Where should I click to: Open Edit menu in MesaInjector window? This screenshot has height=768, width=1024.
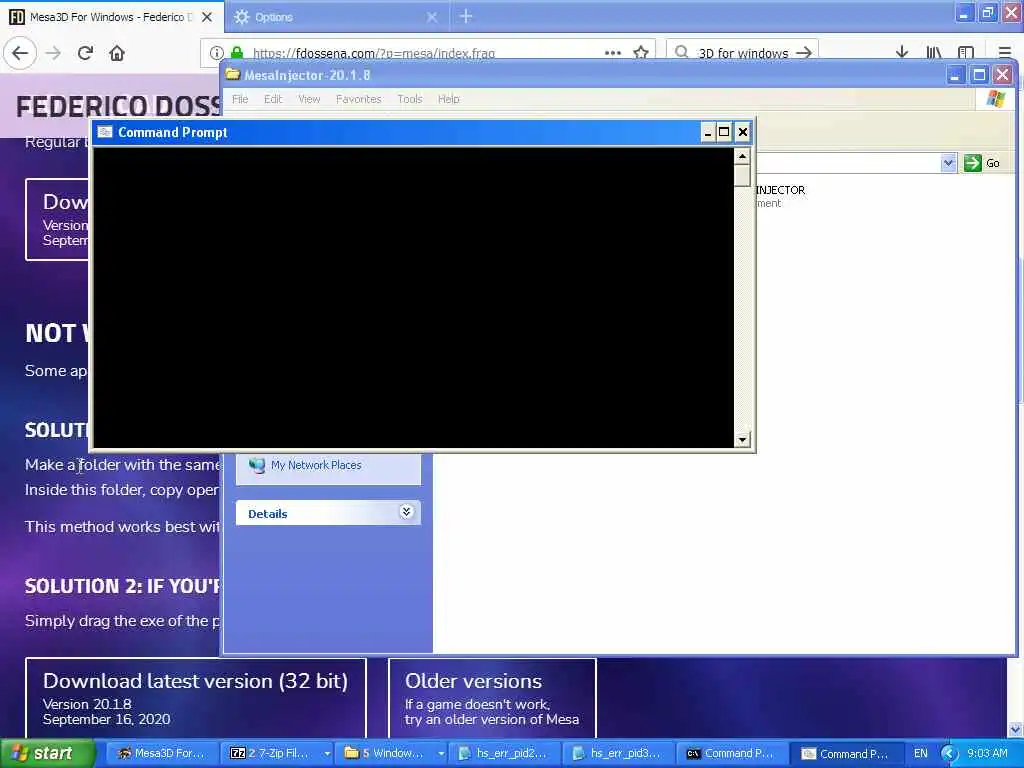point(273,99)
